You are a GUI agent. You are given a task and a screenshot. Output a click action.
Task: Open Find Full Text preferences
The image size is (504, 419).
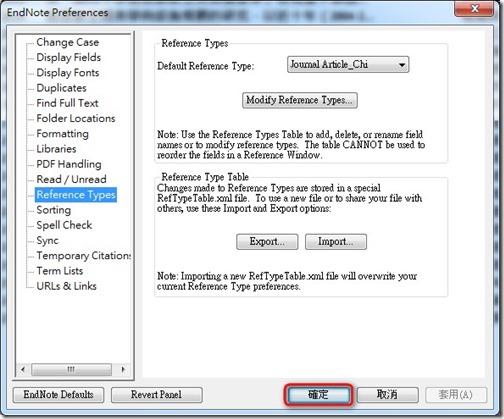click(x=67, y=103)
